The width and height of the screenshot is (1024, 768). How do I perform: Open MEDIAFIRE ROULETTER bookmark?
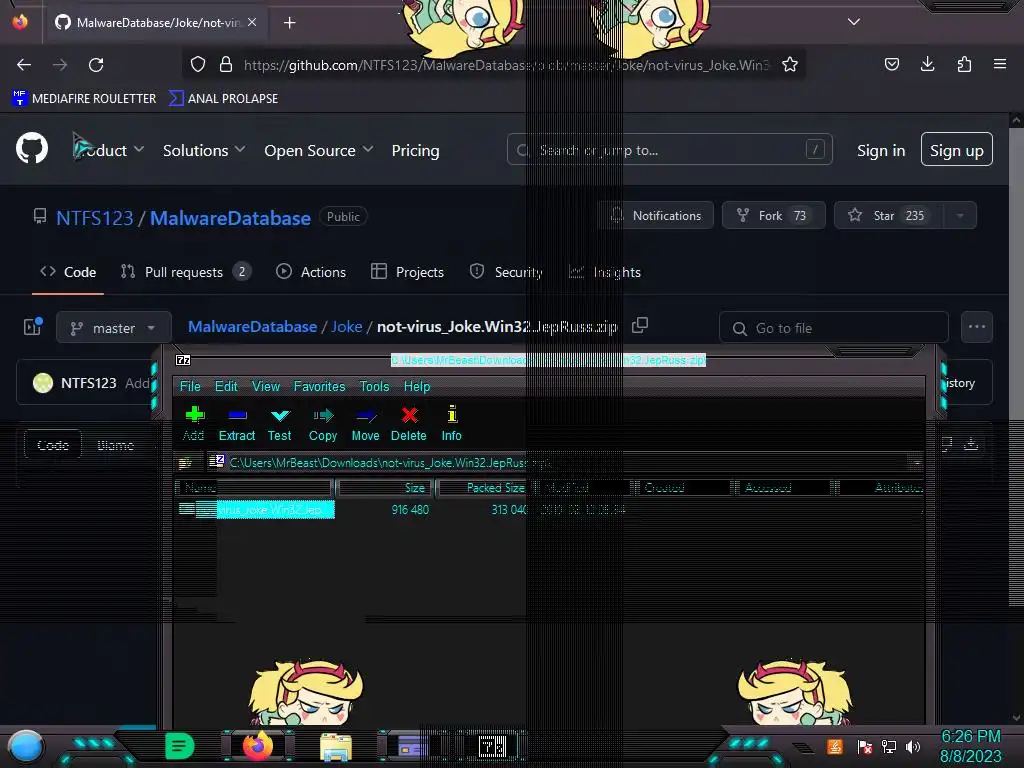coord(84,99)
